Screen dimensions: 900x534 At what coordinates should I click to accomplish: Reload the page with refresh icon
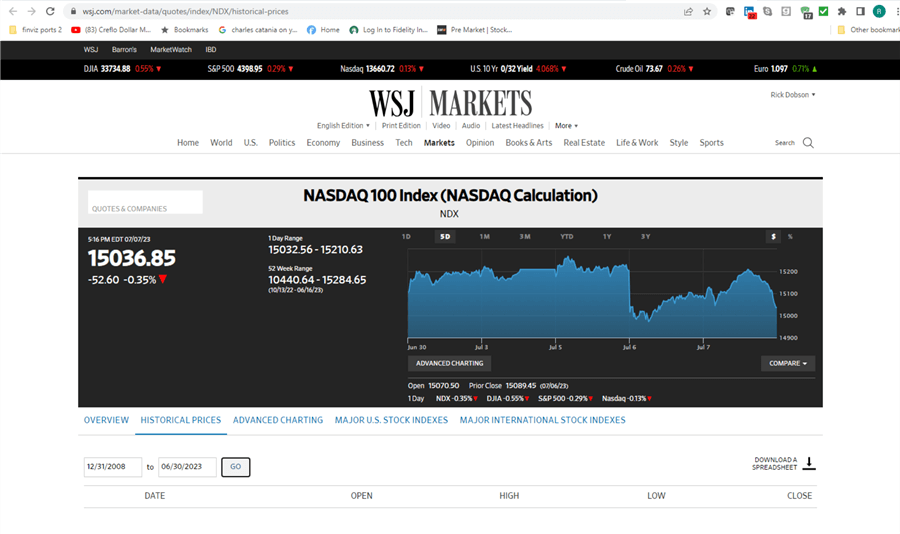(x=50, y=11)
